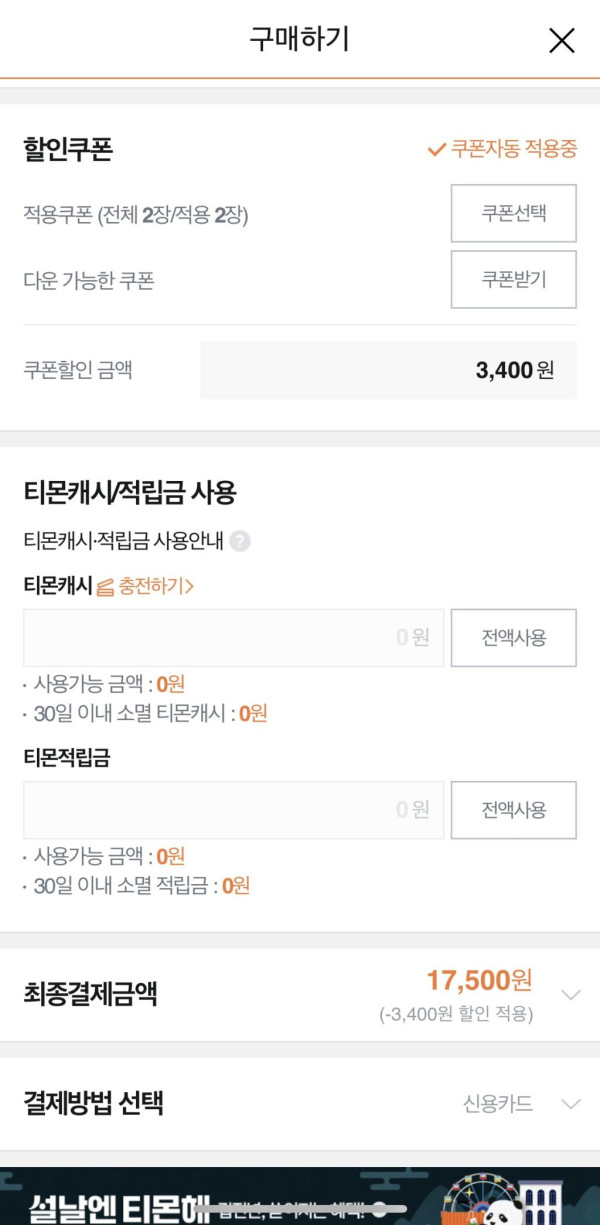Select the 신용카드 payment method option
The width and height of the screenshot is (600, 1225).
[x=497, y=1104]
